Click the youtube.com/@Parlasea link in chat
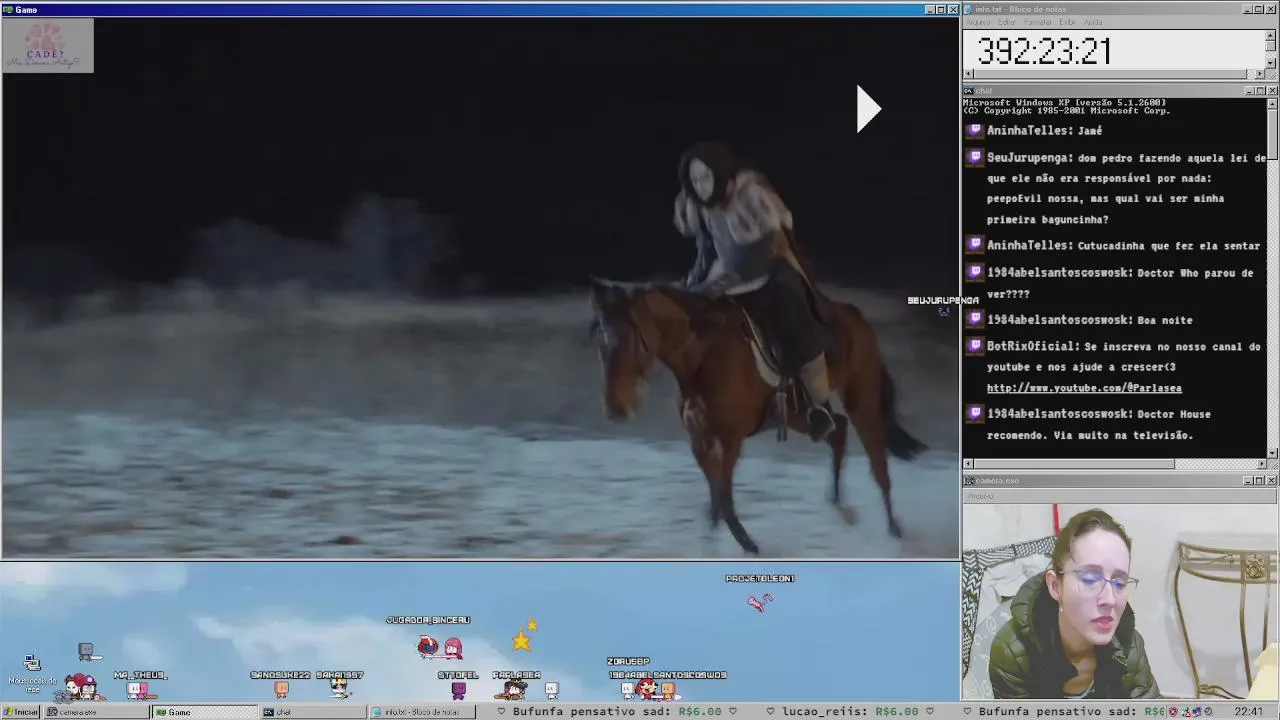Image resolution: width=1280 pixels, height=720 pixels. tap(1084, 388)
